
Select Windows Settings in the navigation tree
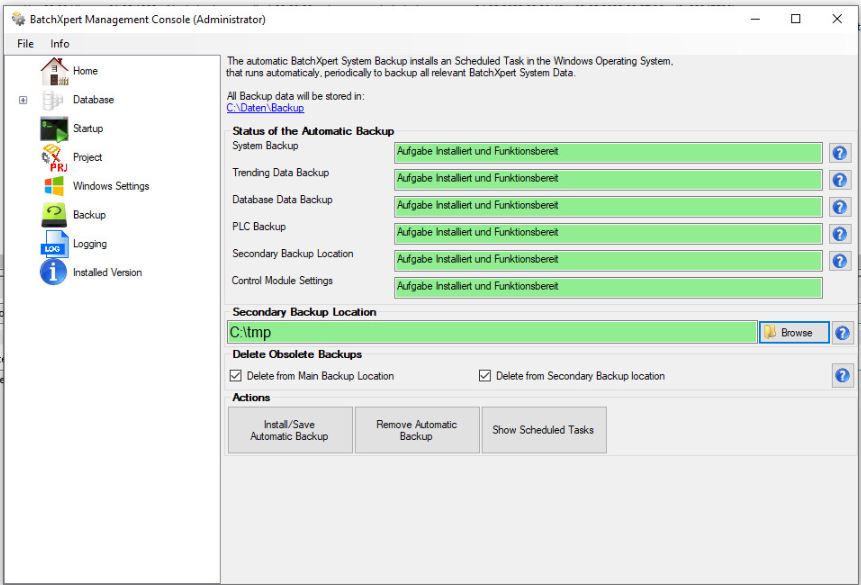(111, 186)
